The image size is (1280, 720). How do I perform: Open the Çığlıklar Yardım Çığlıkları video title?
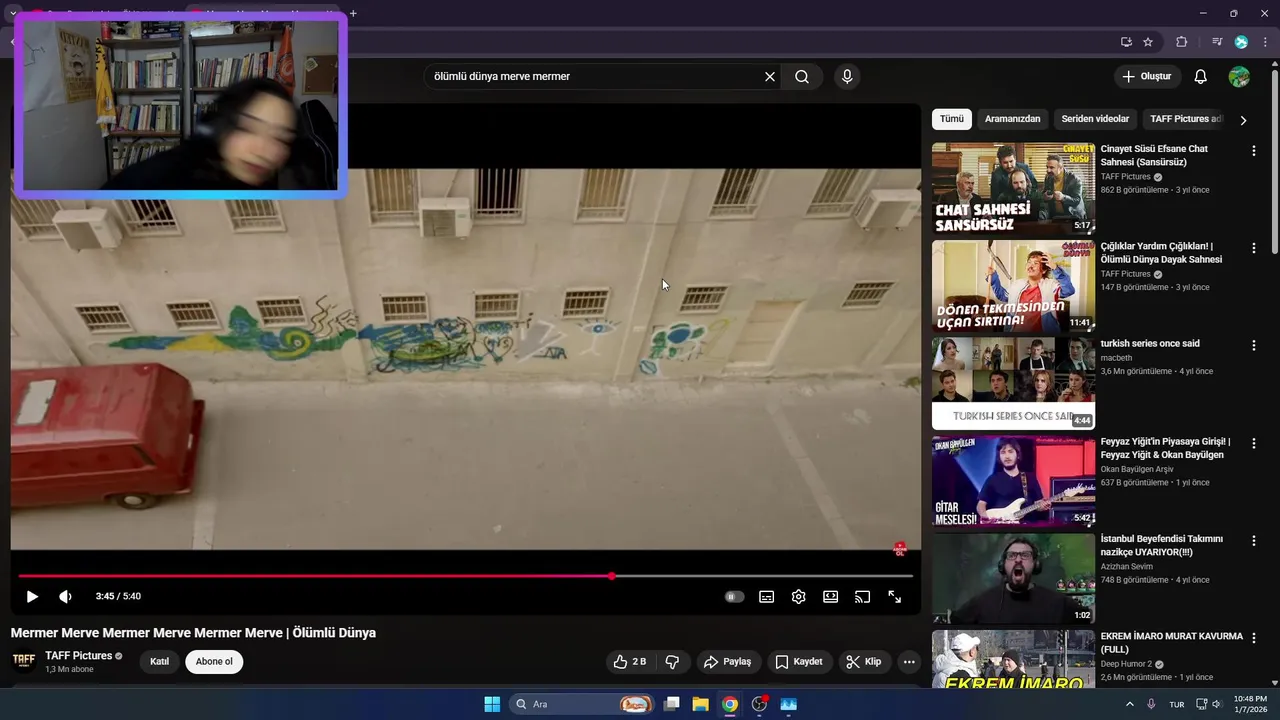[1161, 253]
